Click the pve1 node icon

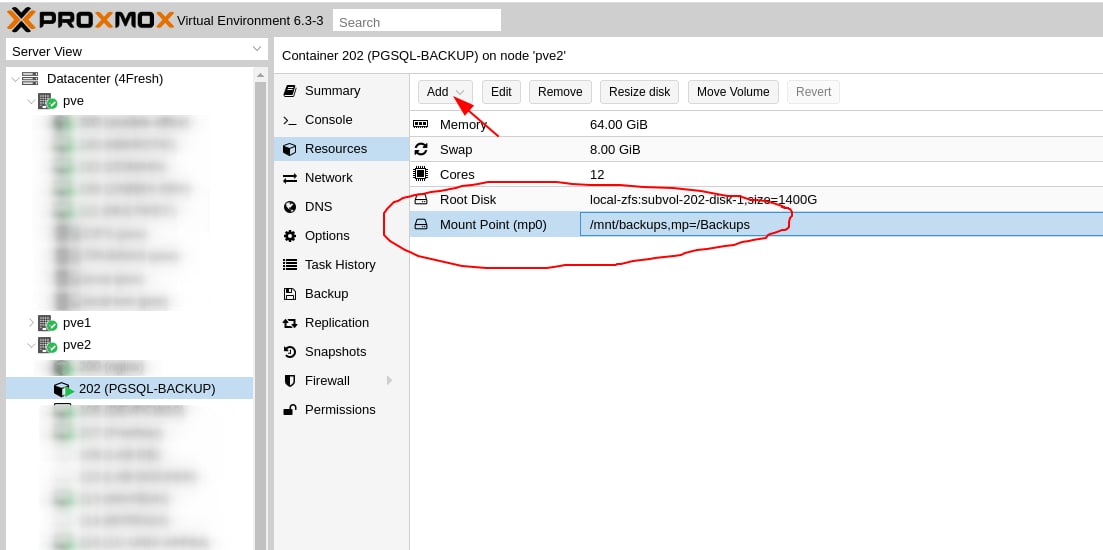tap(47, 323)
